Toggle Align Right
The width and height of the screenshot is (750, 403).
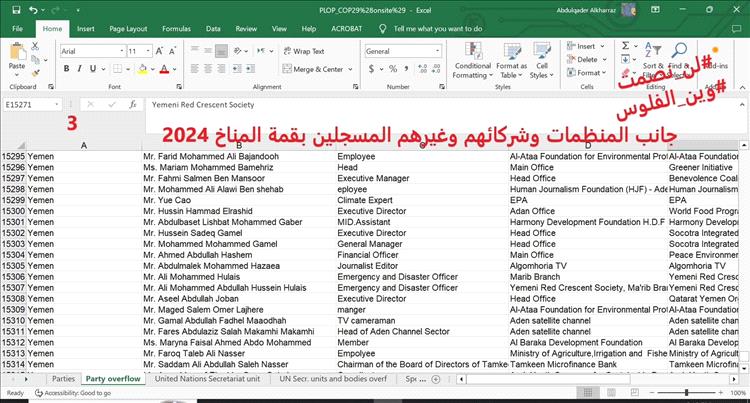point(221,69)
